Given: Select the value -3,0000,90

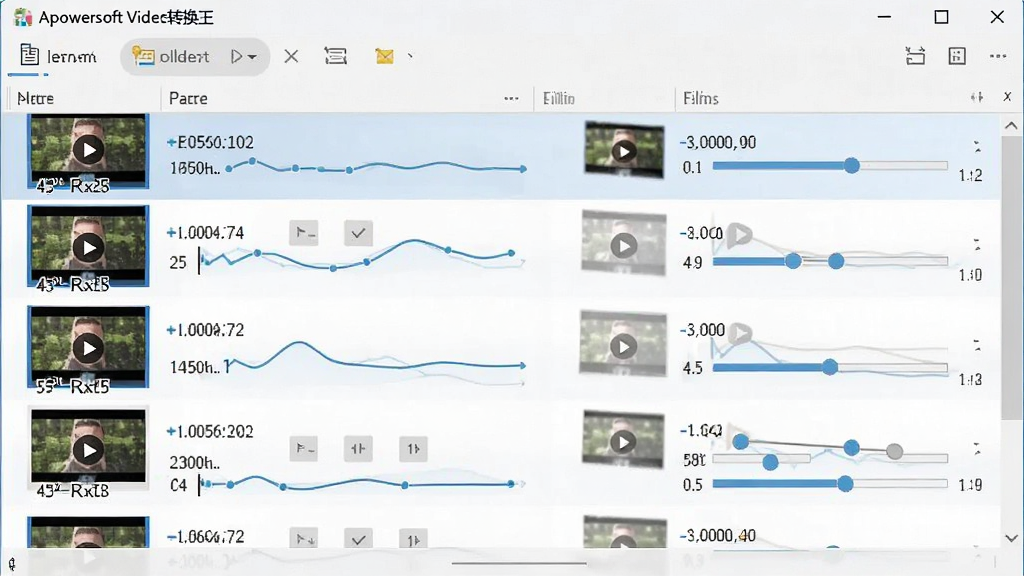Looking at the screenshot, I should (x=718, y=142).
